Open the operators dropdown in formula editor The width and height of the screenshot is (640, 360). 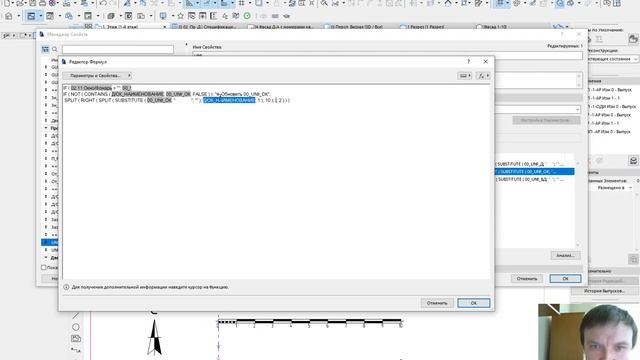(464, 76)
